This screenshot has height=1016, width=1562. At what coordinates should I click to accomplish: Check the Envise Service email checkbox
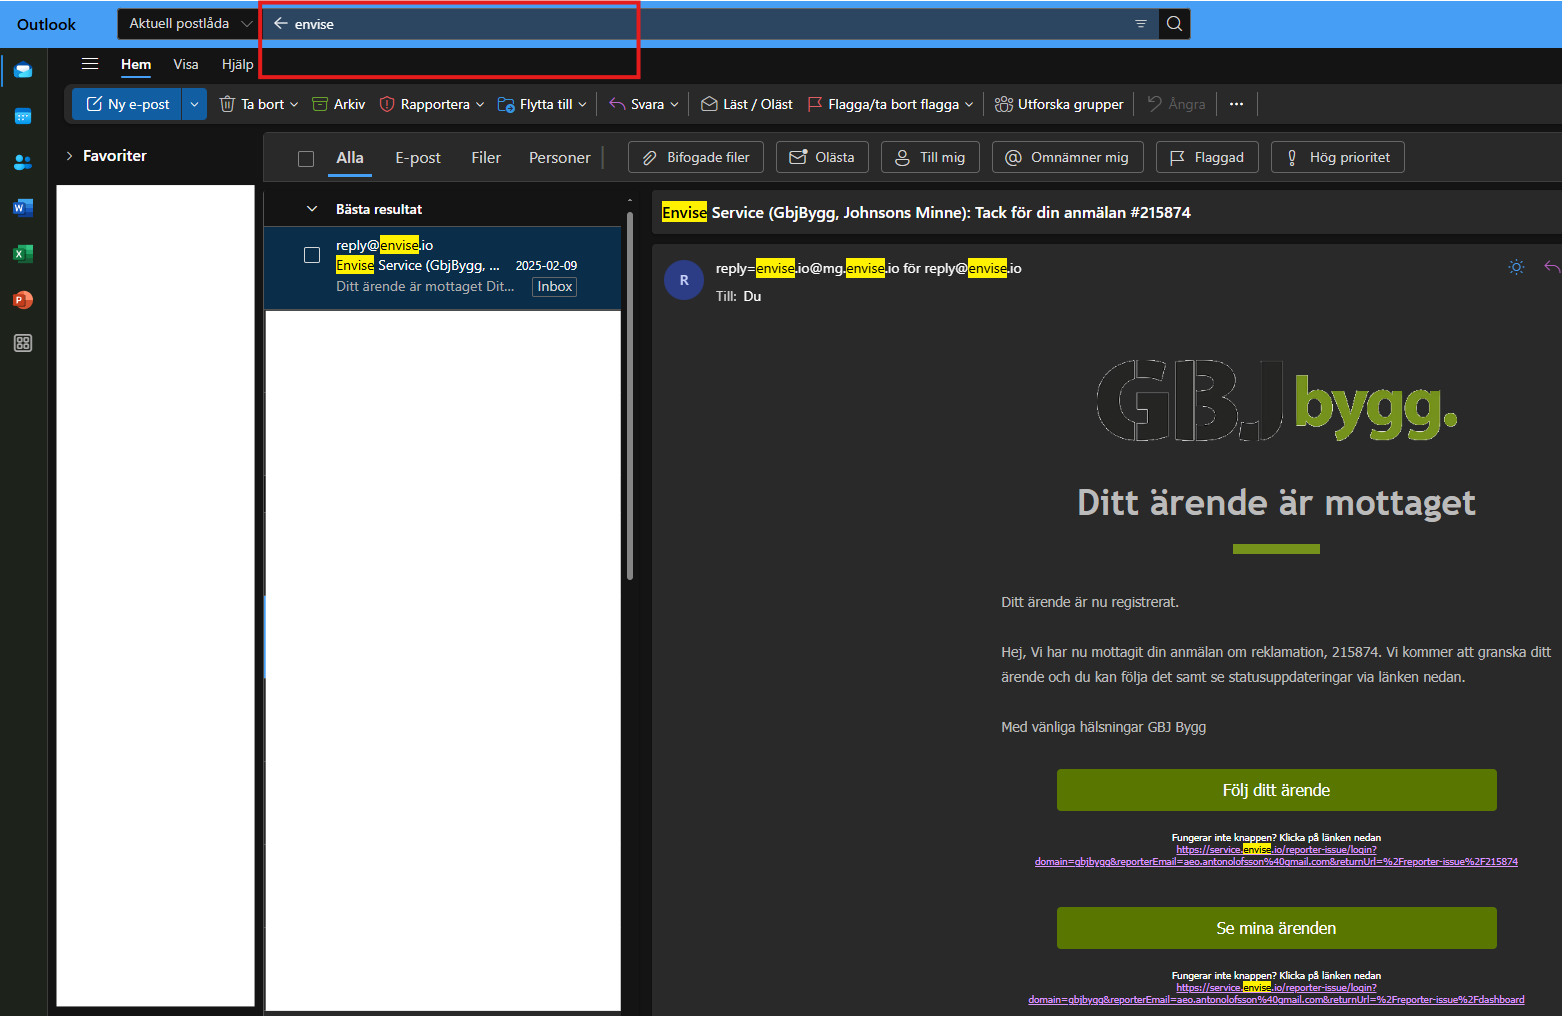point(312,255)
